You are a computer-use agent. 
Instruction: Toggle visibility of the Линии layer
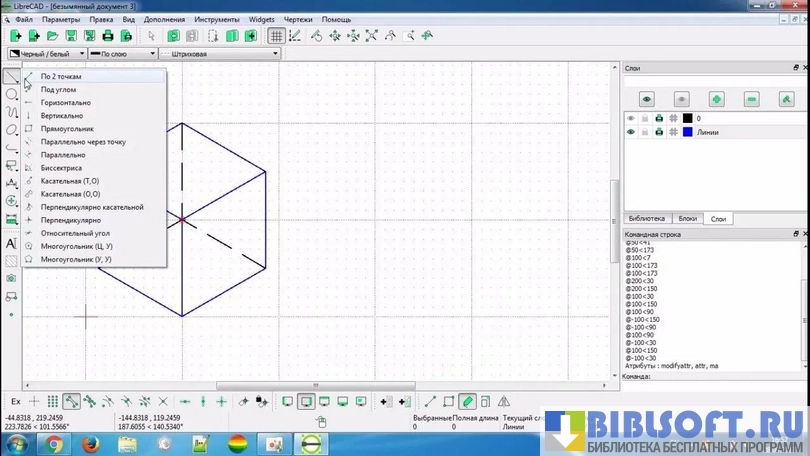tap(631, 132)
